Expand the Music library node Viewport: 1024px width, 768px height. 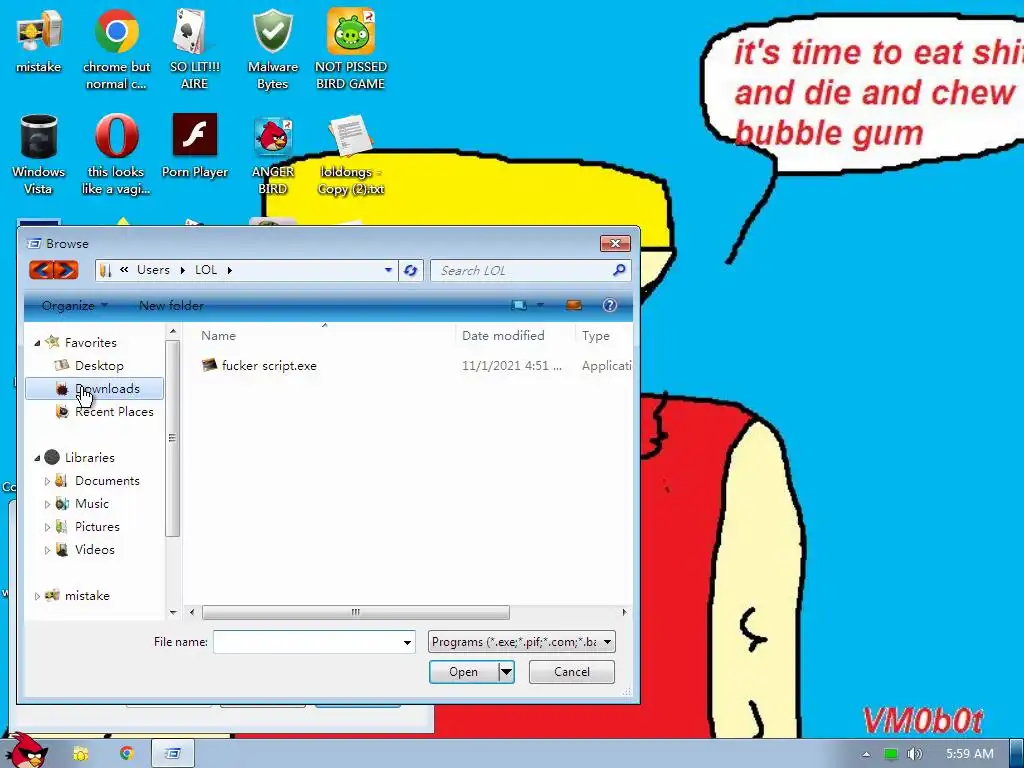coord(47,504)
